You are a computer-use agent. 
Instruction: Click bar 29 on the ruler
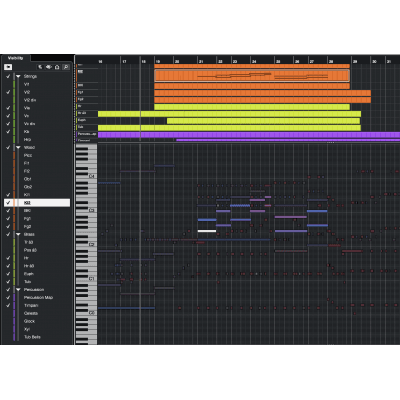click(x=355, y=62)
